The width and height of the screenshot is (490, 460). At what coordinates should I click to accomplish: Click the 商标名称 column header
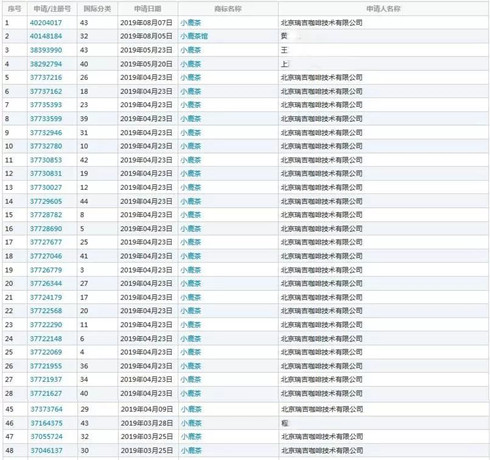point(228,9)
